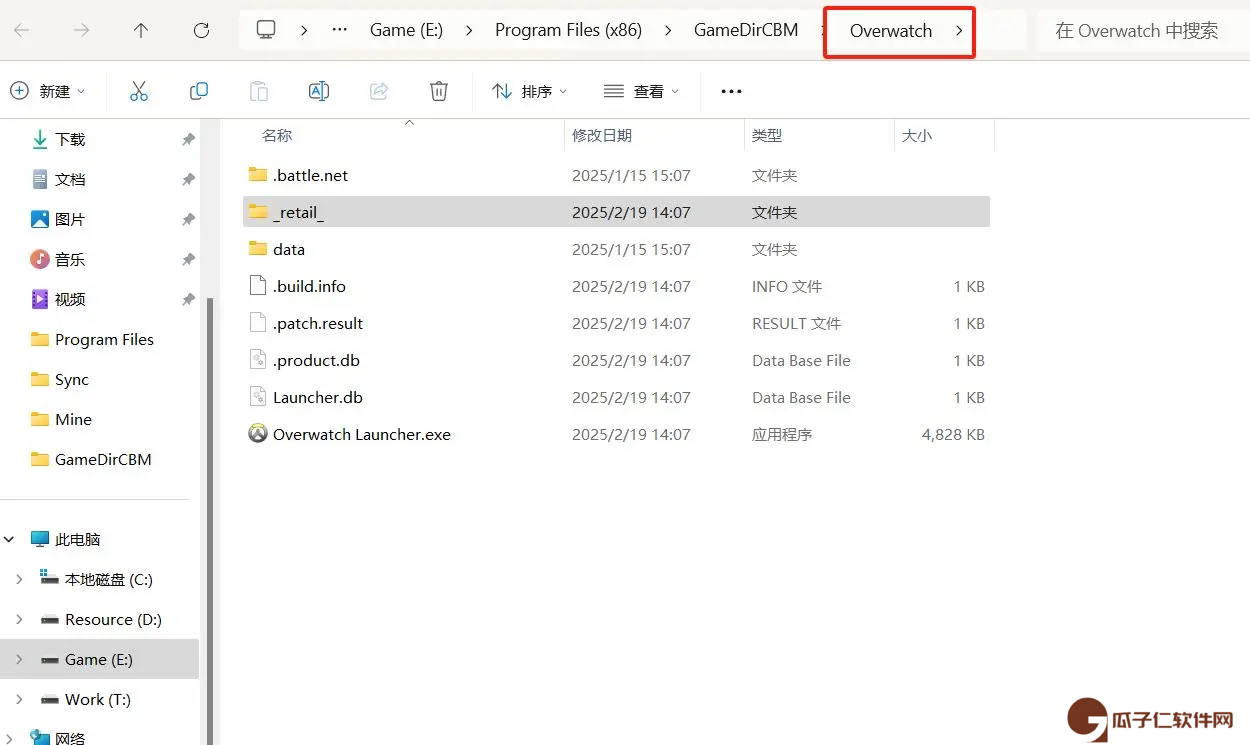
Task: Go back with the left arrow
Action: (21, 30)
